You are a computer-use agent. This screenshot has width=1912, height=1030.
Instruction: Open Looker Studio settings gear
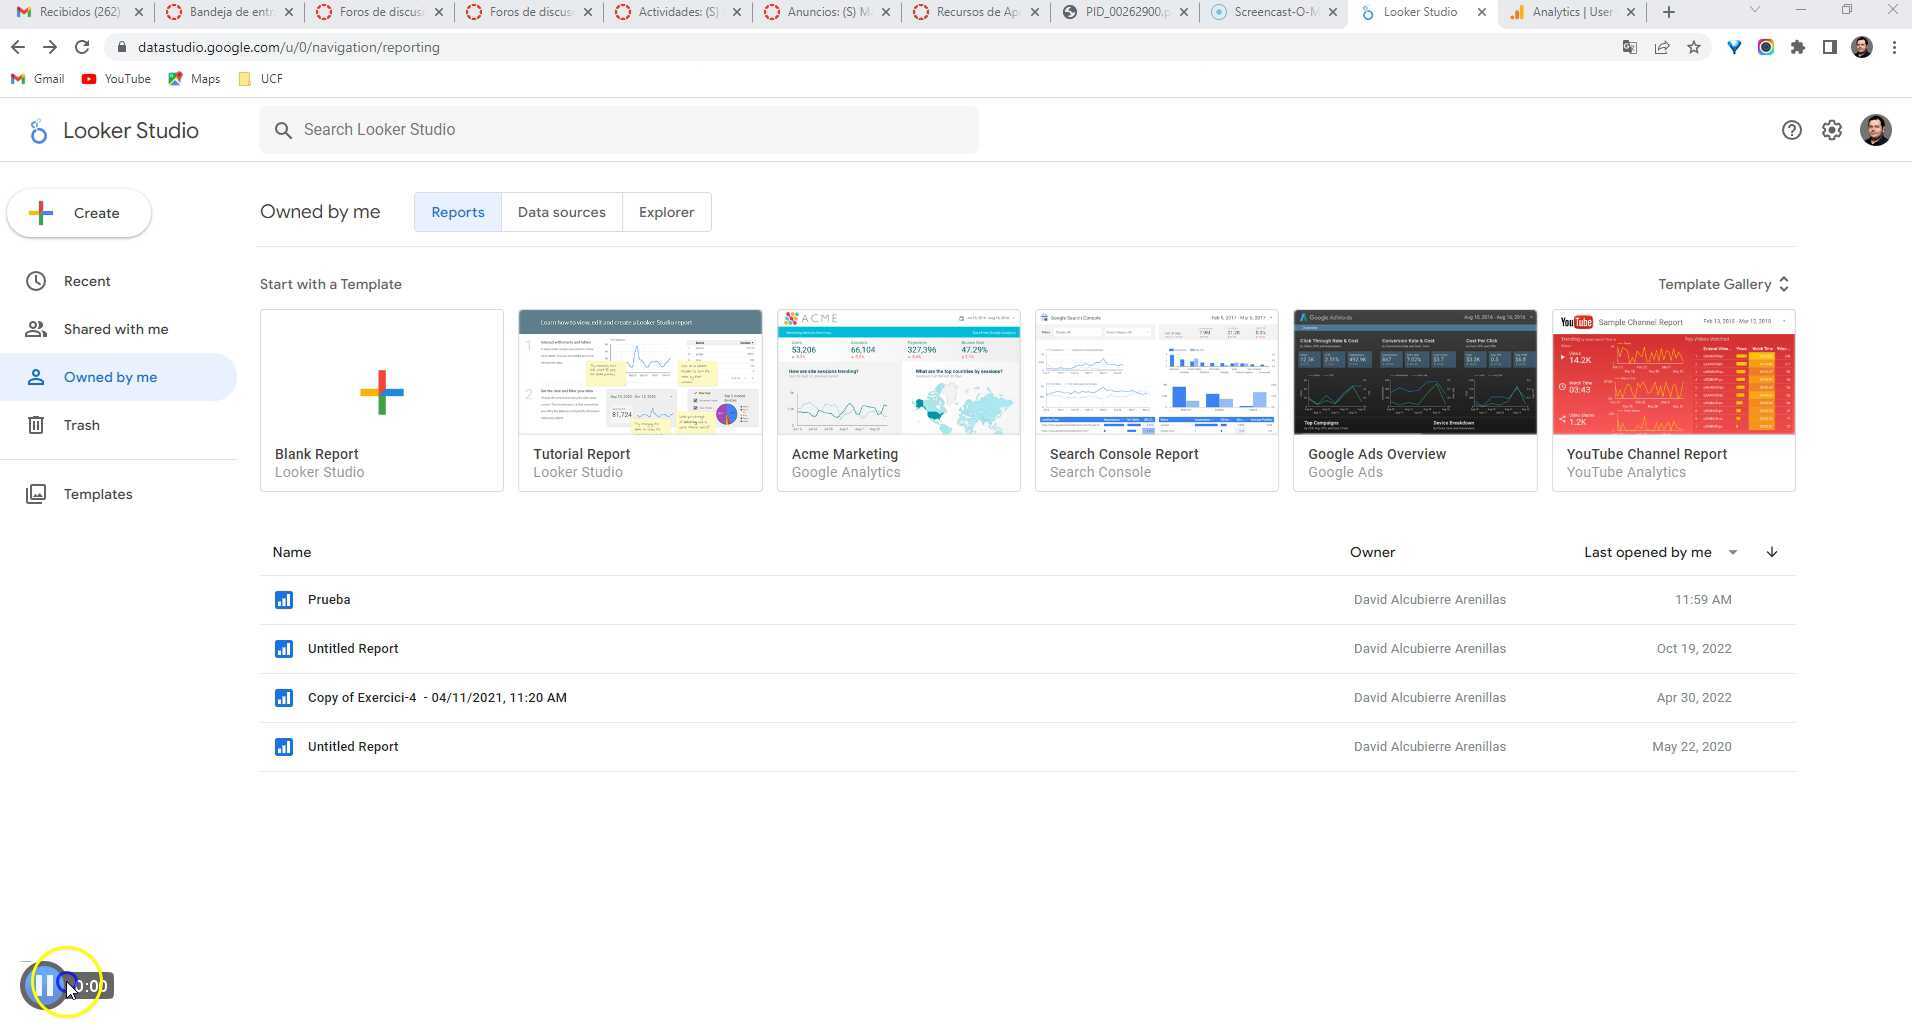[1831, 130]
